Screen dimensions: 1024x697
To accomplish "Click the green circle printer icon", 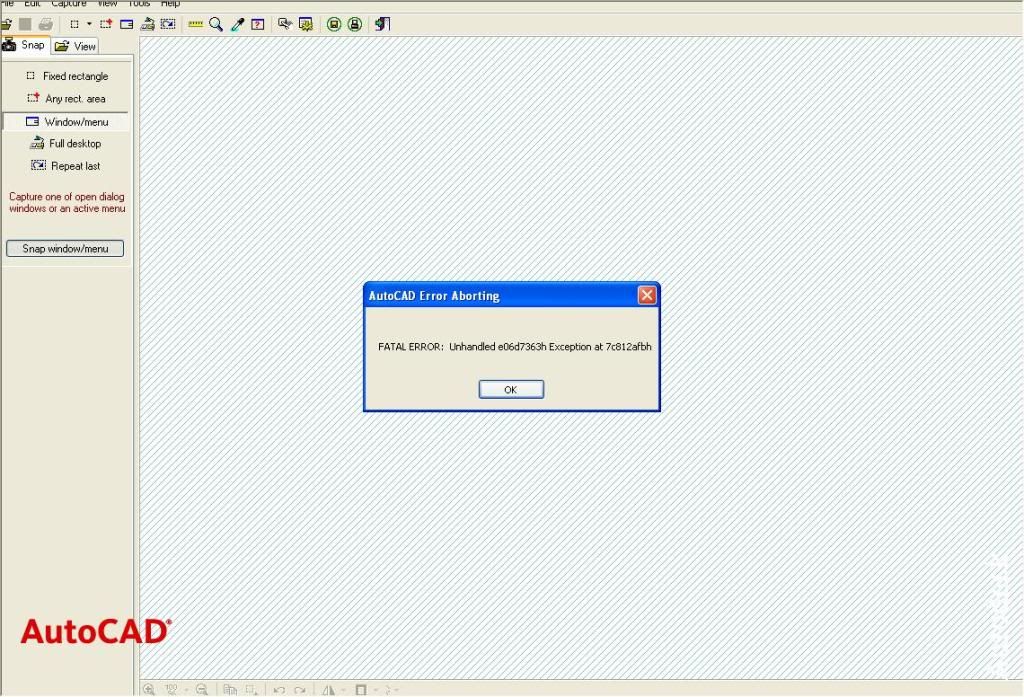I will click(x=355, y=25).
